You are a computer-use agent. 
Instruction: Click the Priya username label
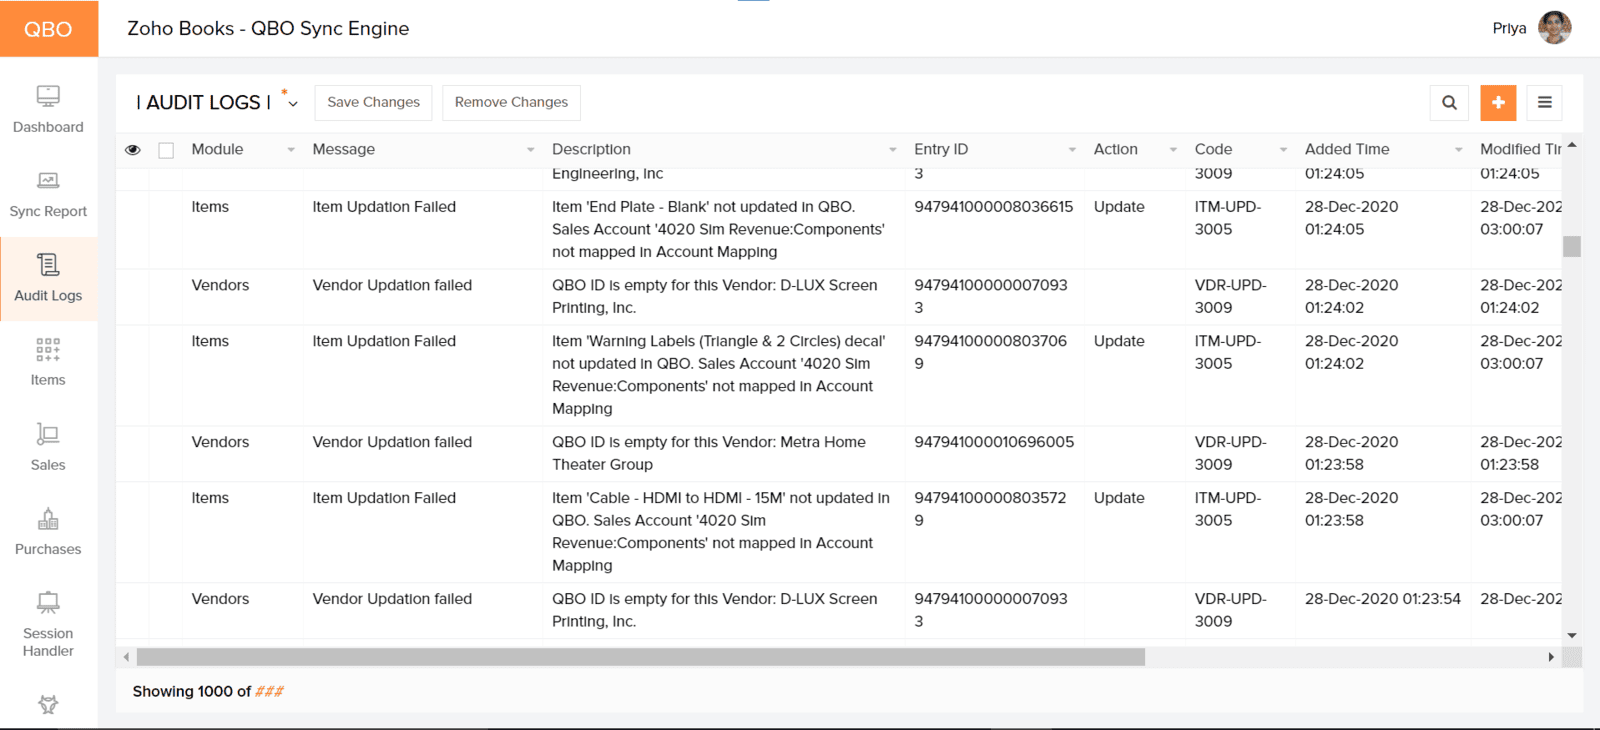[x=1509, y=28]
